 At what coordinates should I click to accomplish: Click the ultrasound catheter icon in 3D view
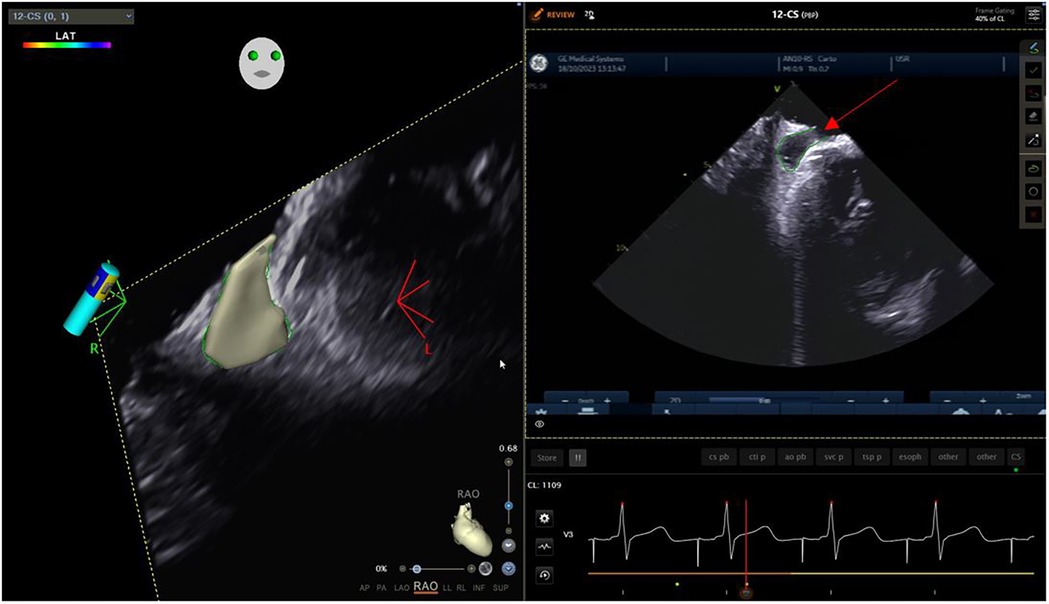[92, 299]
